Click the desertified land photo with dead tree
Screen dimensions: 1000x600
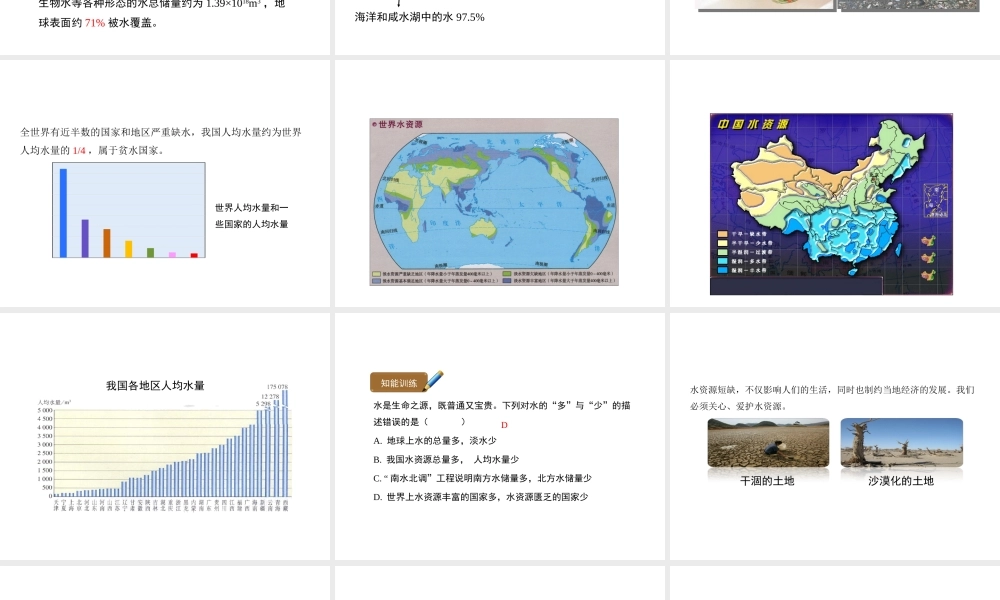click(902, 443)
